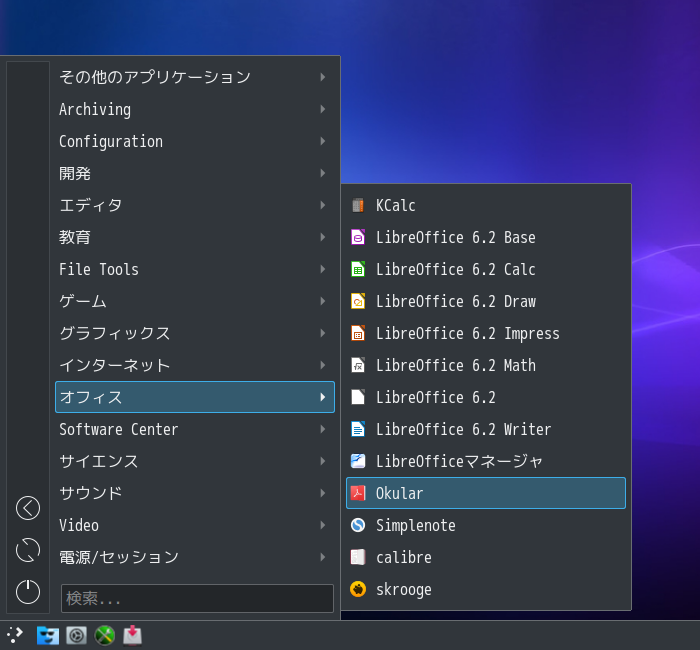Click the LibreOffice 6.2 Draw icon
Screen dimensions: 700x650
[358, 301]
